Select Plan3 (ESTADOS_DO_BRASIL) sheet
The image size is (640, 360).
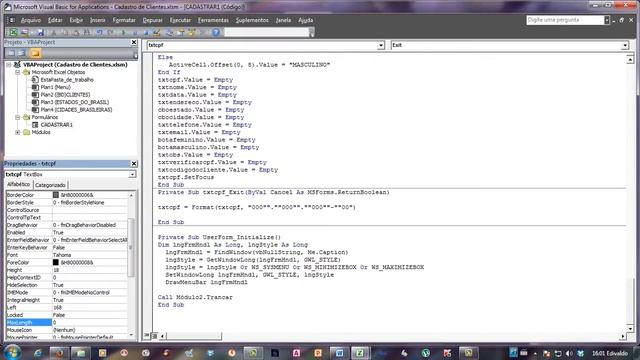point(75,102)
